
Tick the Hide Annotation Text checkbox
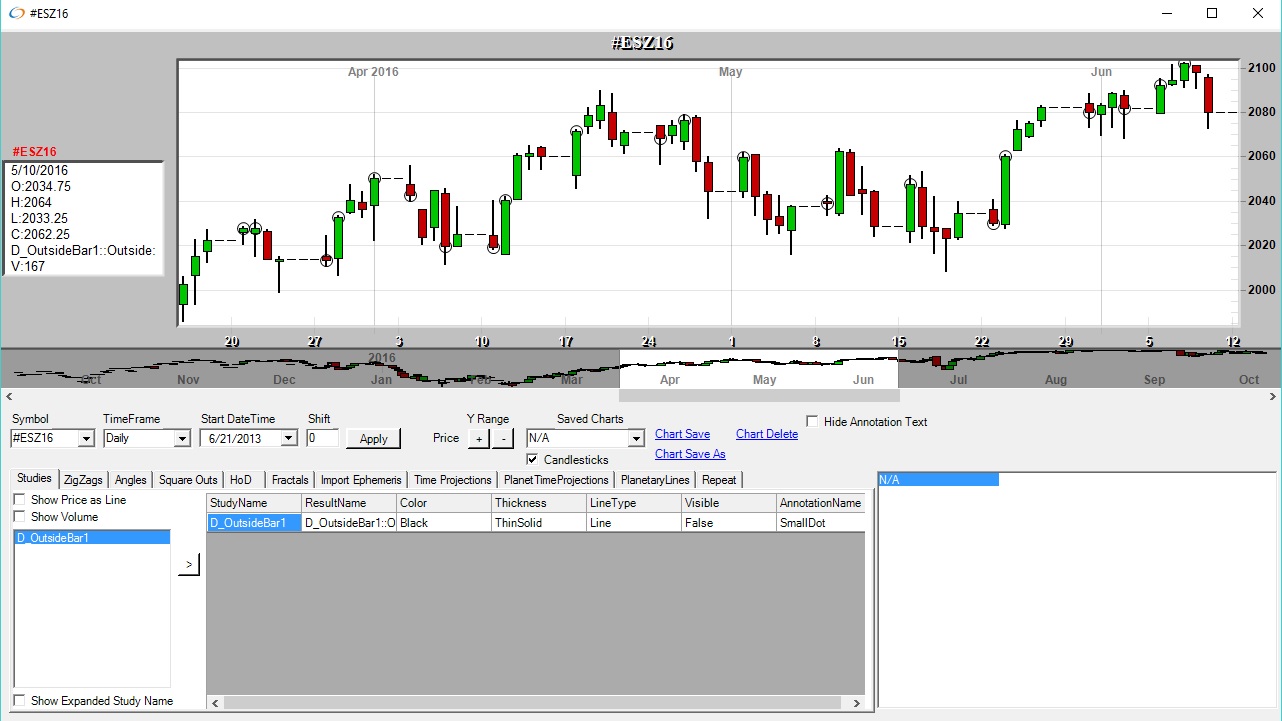(812, 422)
